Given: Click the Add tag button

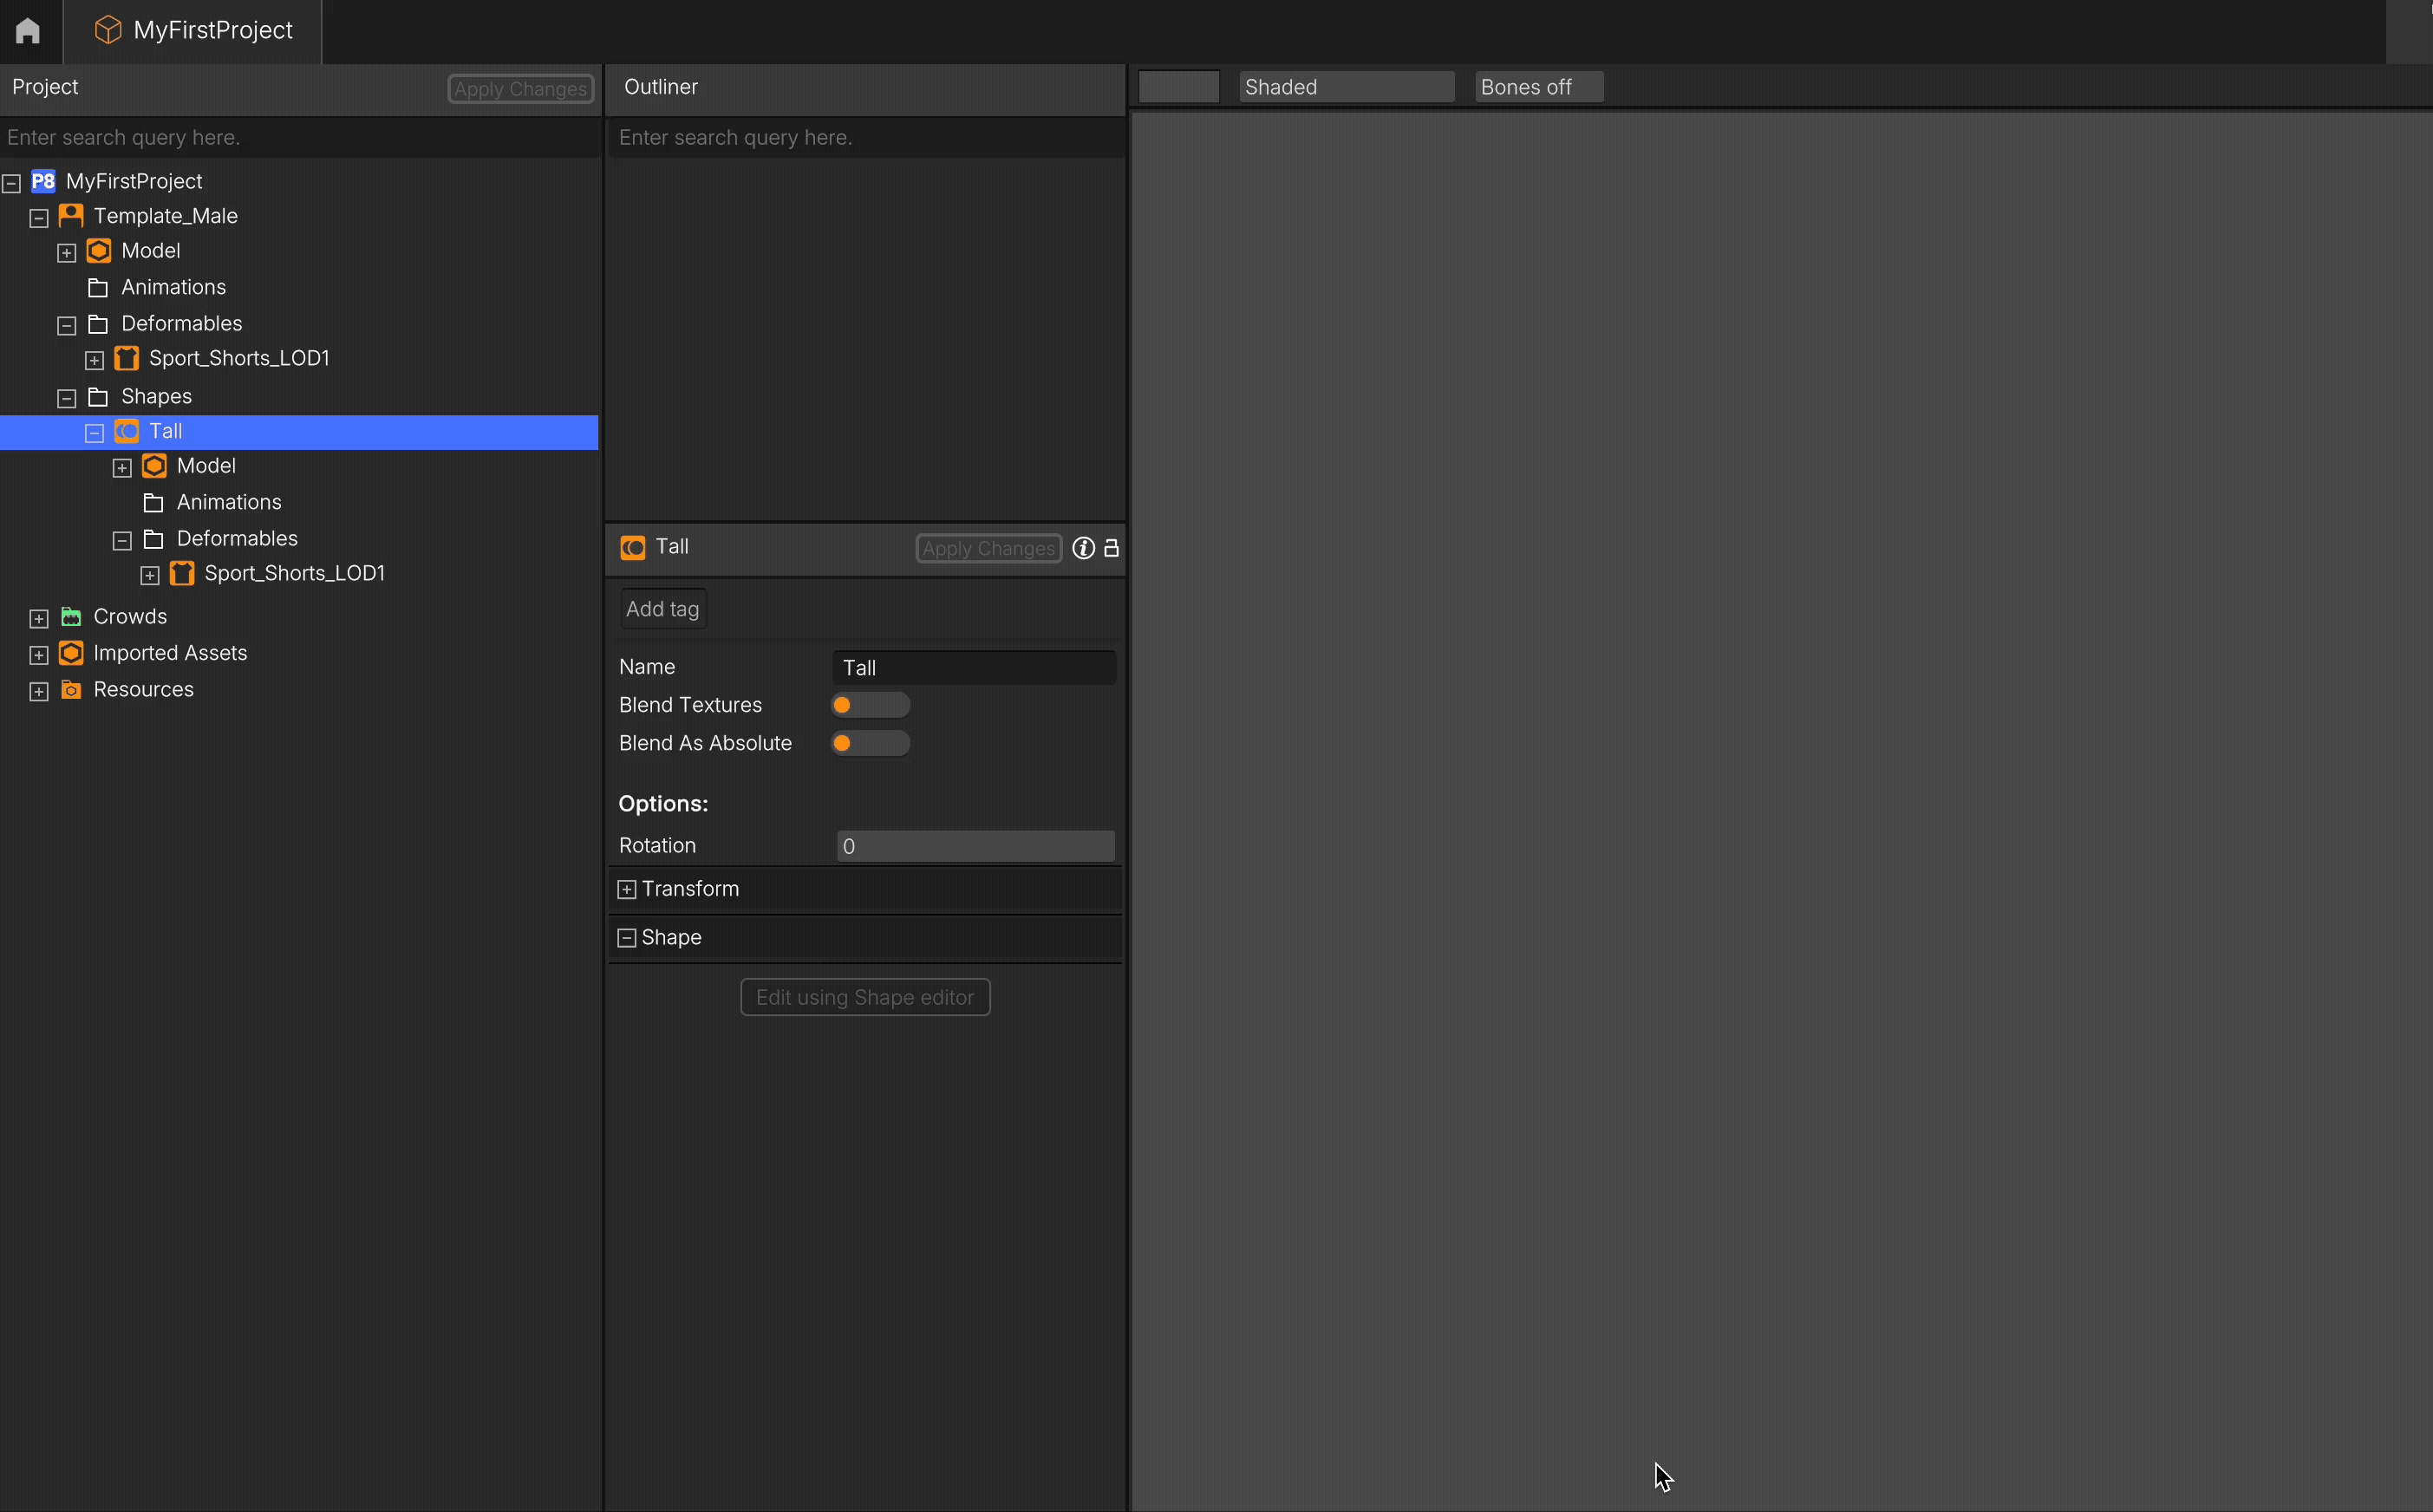Looking at the screenshot, I should pos(663,609).
